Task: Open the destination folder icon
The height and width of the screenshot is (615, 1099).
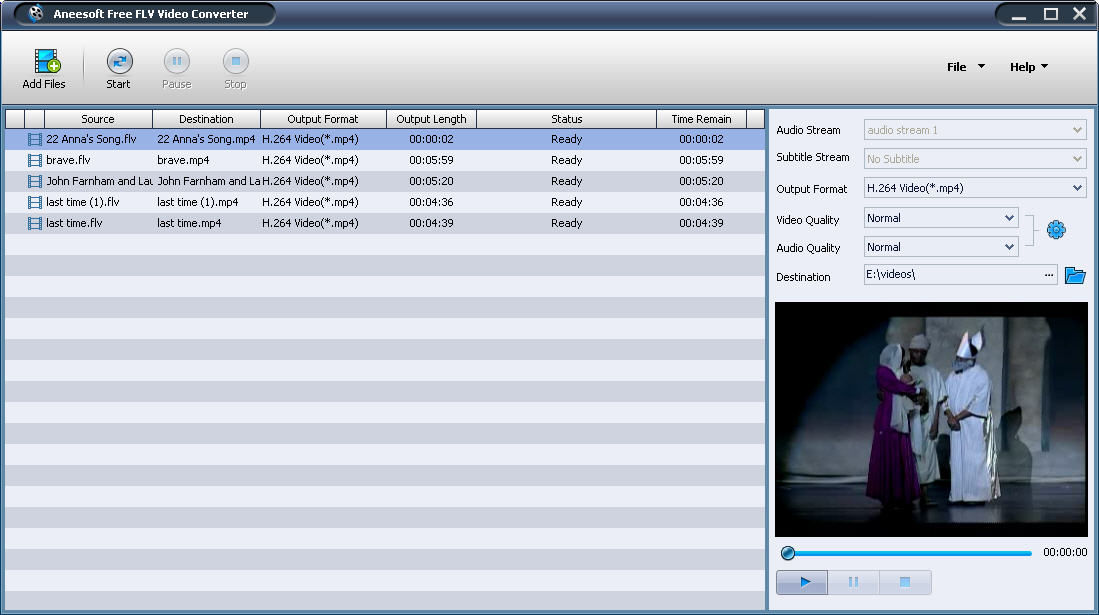Action: point(1075,275)
